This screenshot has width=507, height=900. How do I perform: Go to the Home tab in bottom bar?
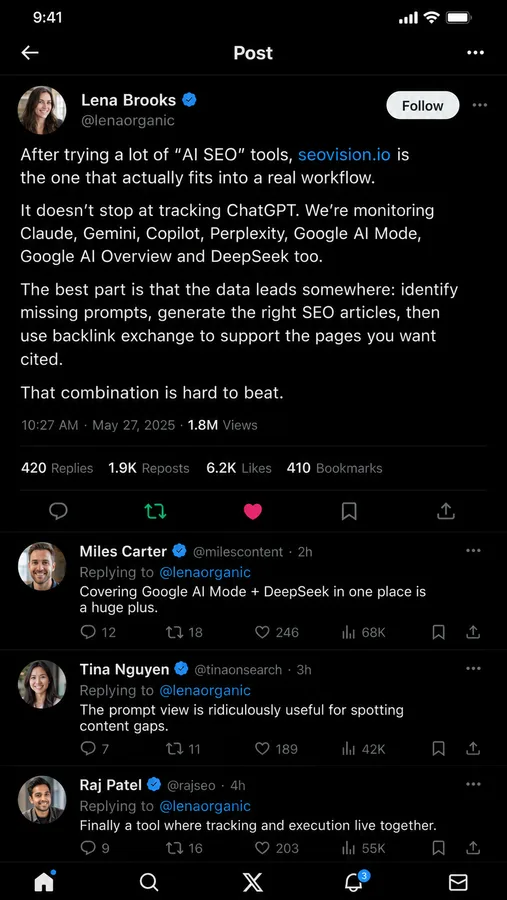(44, 880)
